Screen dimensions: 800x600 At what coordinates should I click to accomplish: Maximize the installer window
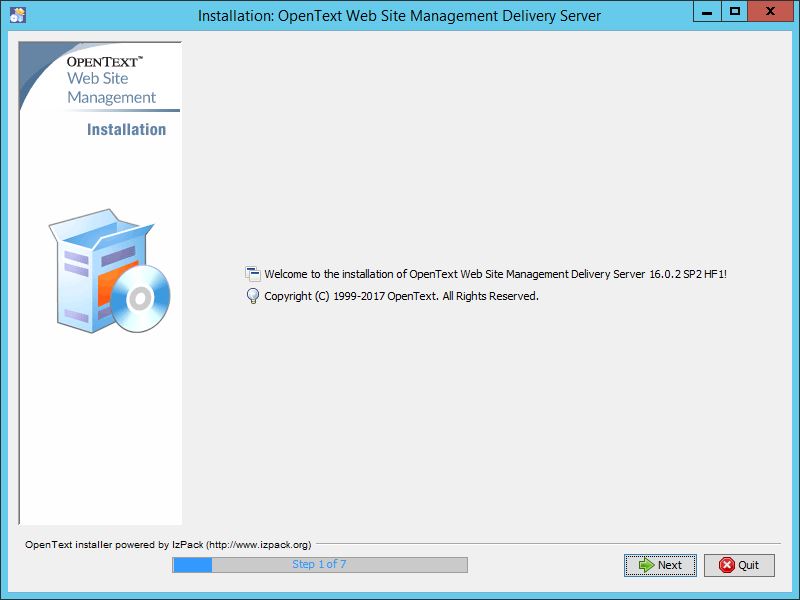coord(735,11)
